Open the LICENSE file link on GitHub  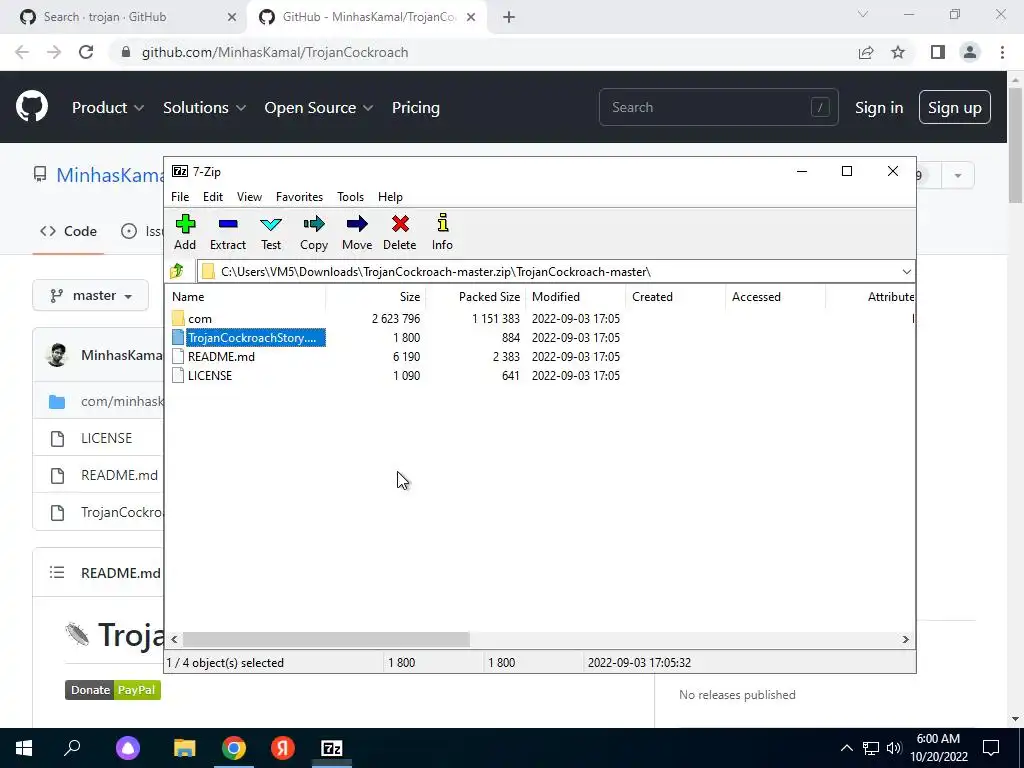[106, 438]
